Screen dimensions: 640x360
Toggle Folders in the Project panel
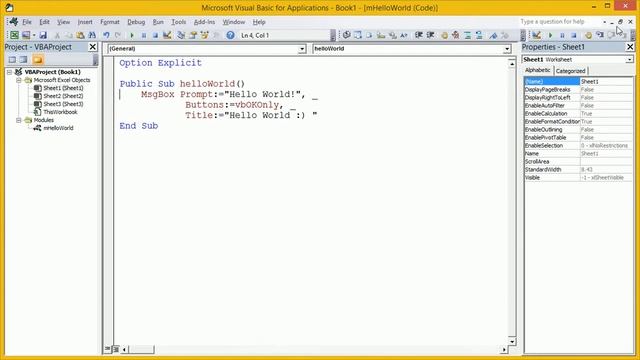(x=38, y=60)
